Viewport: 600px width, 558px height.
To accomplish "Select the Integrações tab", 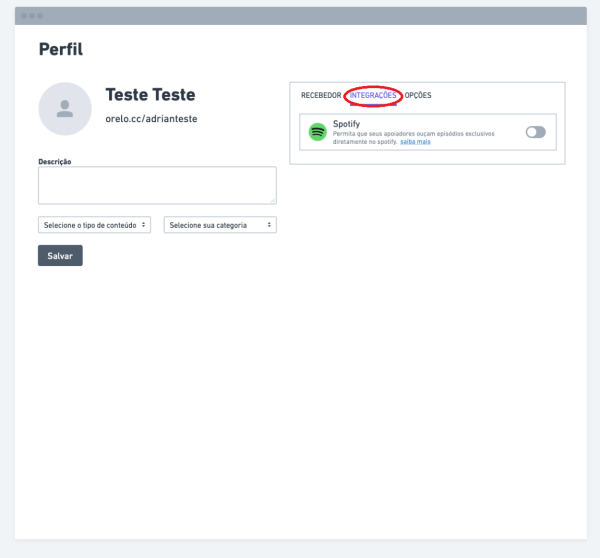I will (x=373, y=95).
